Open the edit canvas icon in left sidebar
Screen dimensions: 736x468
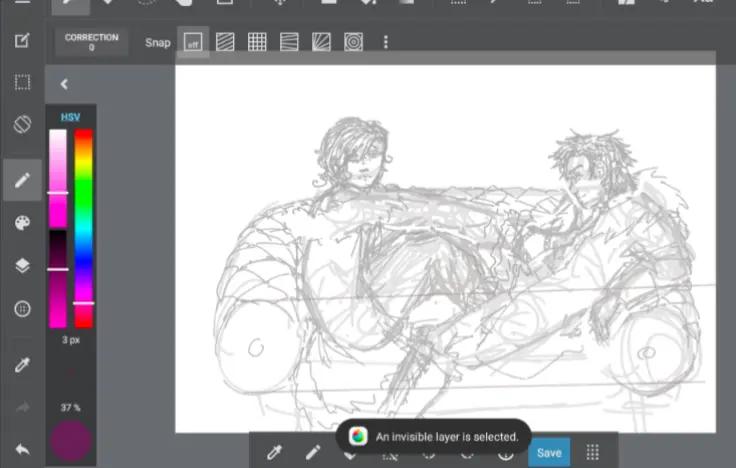[x=22, y=40]
